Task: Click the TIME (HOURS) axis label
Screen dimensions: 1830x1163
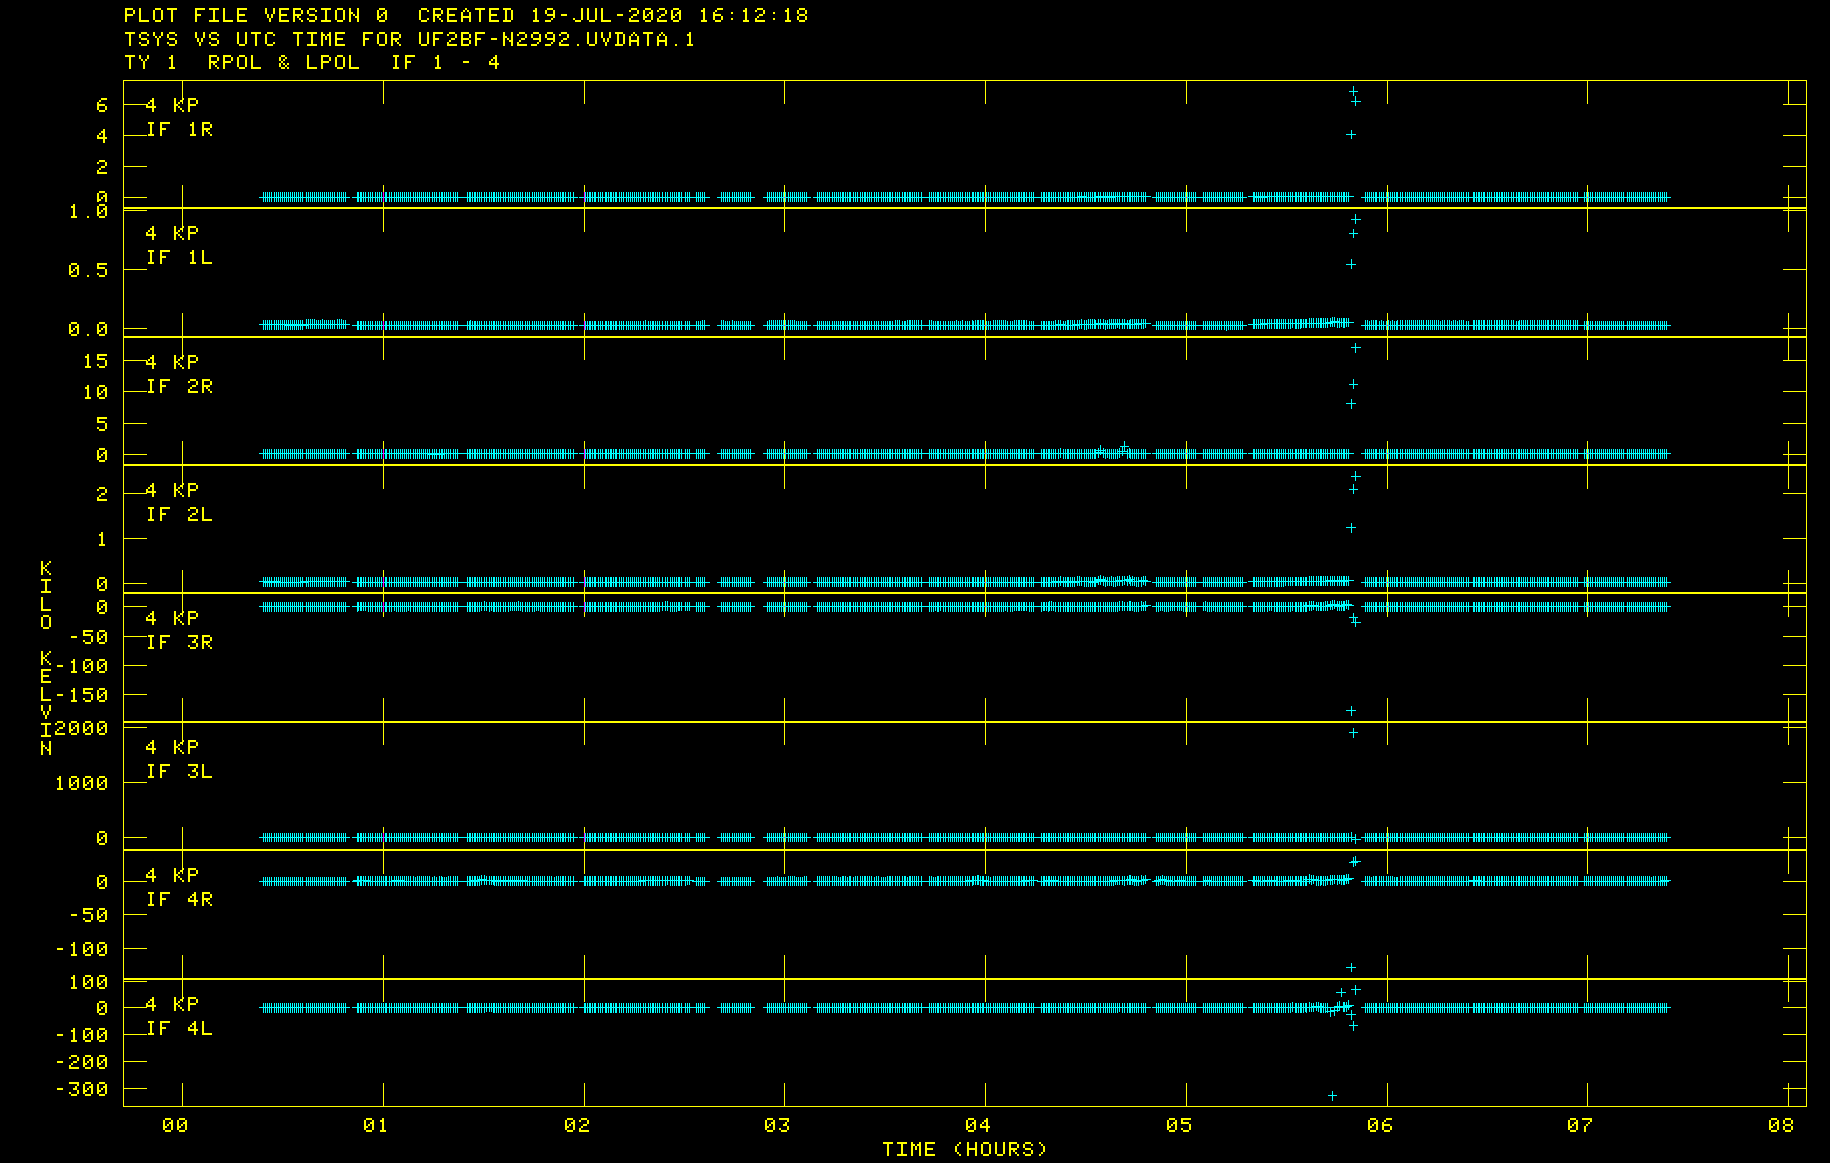Action: (x=964, y=1149)
